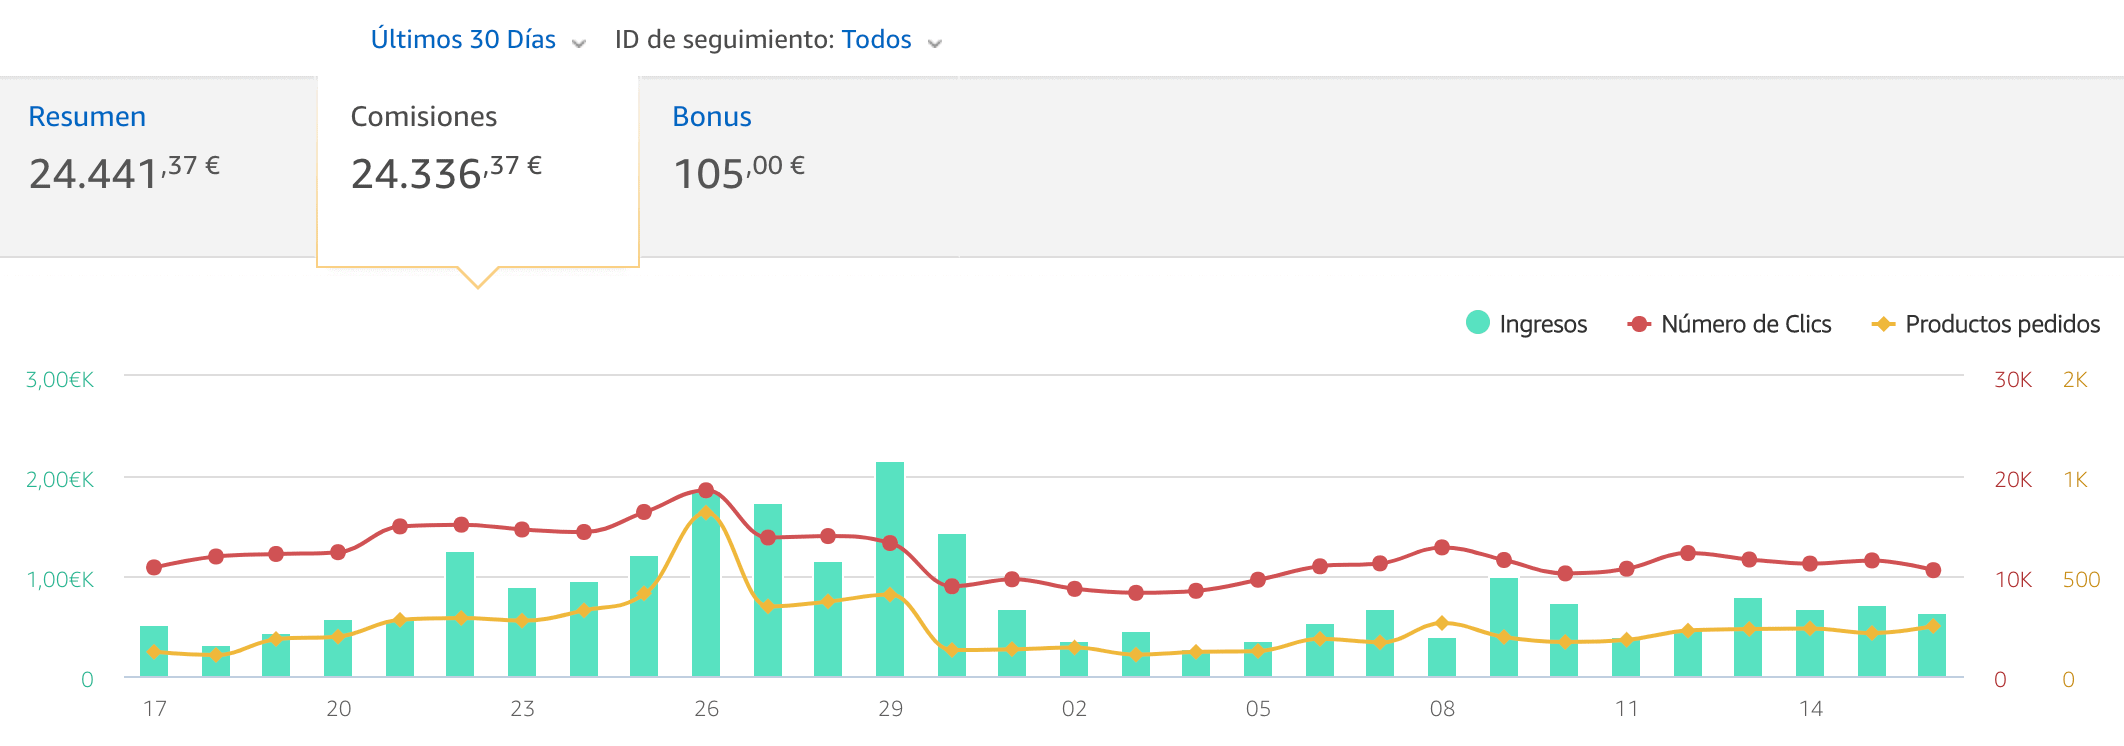
Task: Select the Comisiones tab
Action: click(424, 117)
